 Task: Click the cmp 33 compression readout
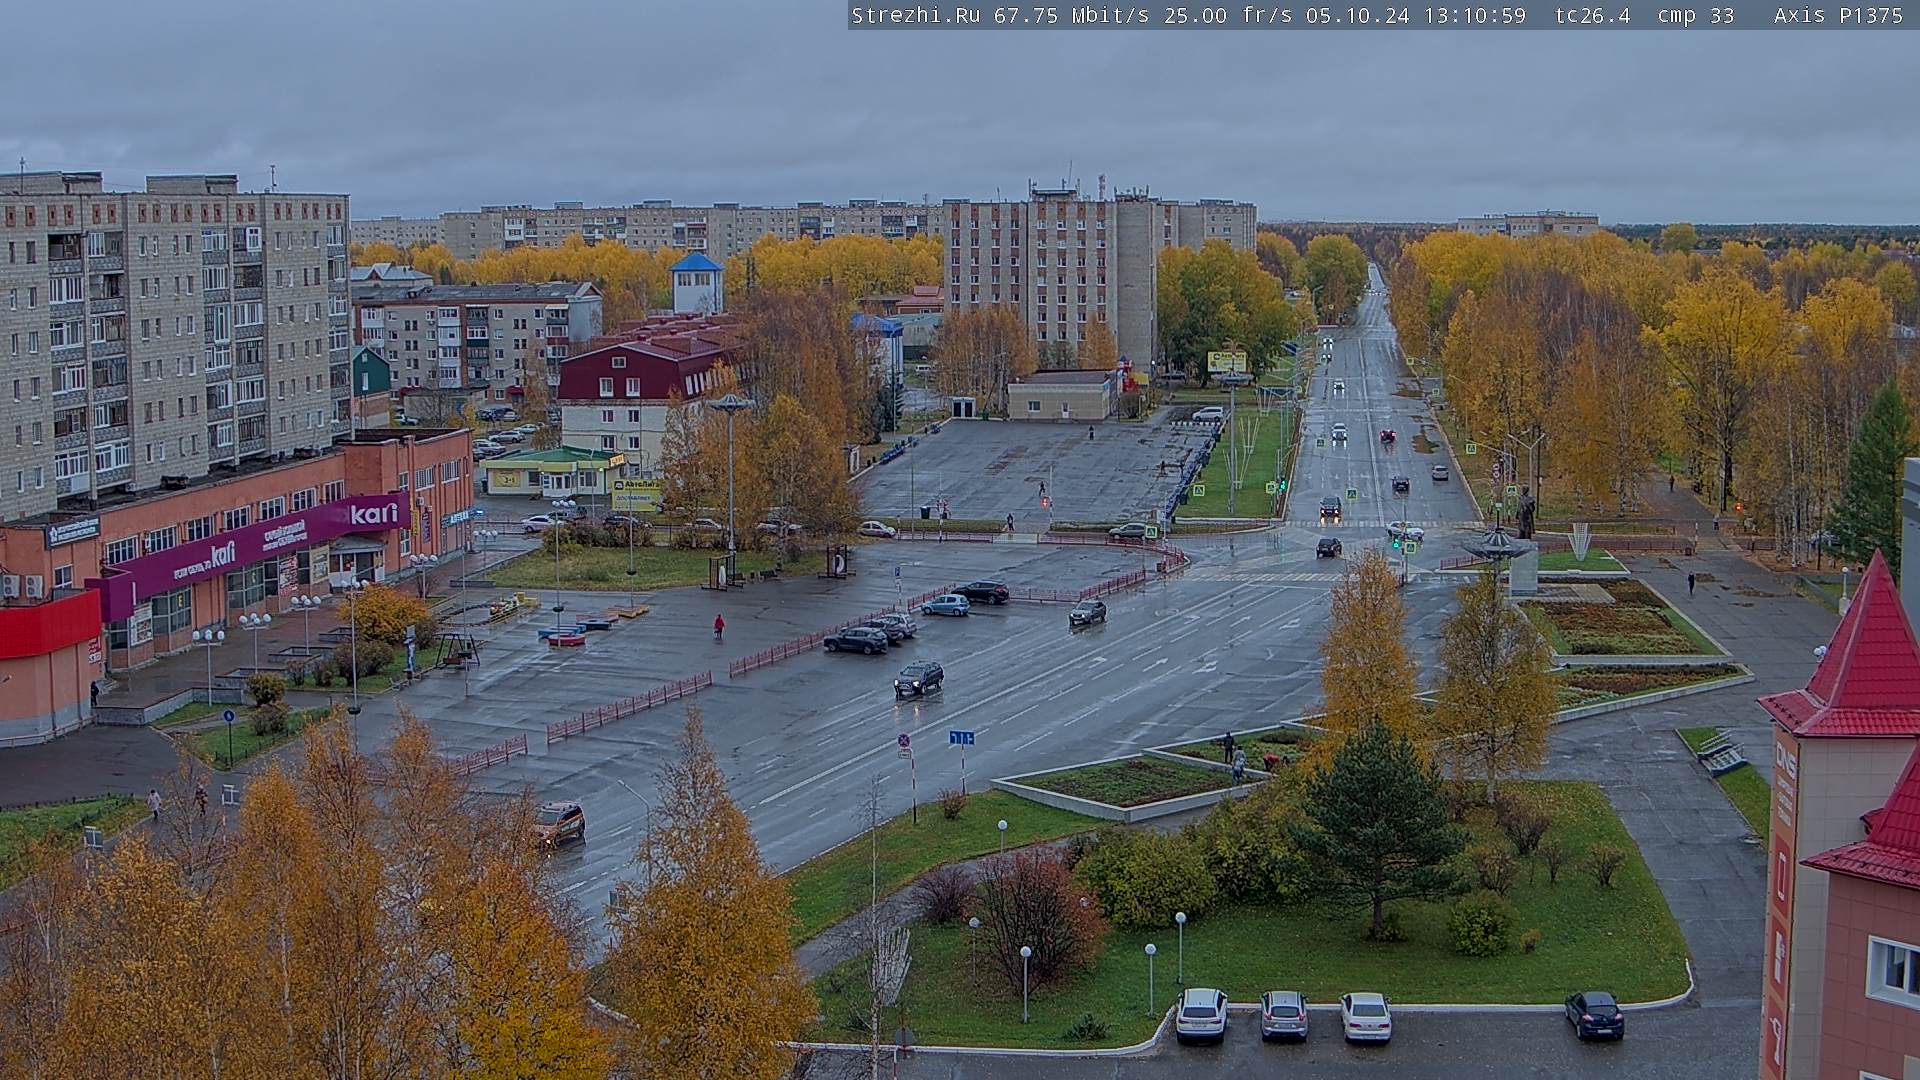(x=1695, y=15)
